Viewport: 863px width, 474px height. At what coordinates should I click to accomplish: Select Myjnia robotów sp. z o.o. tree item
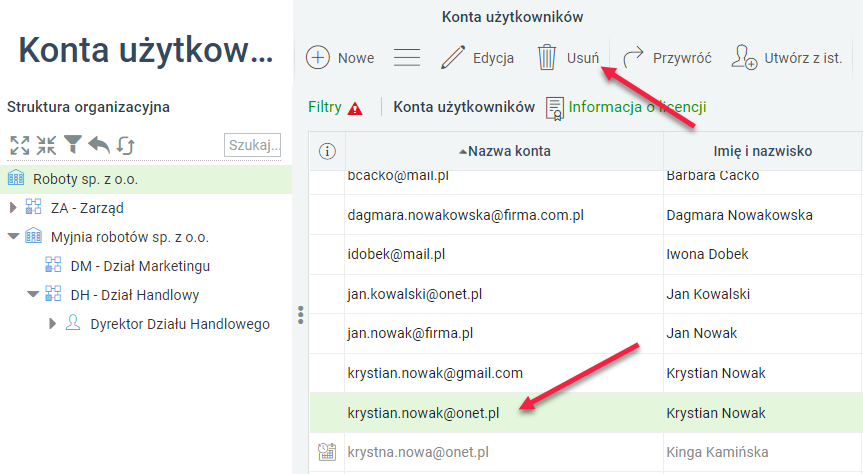click(130, 237)
